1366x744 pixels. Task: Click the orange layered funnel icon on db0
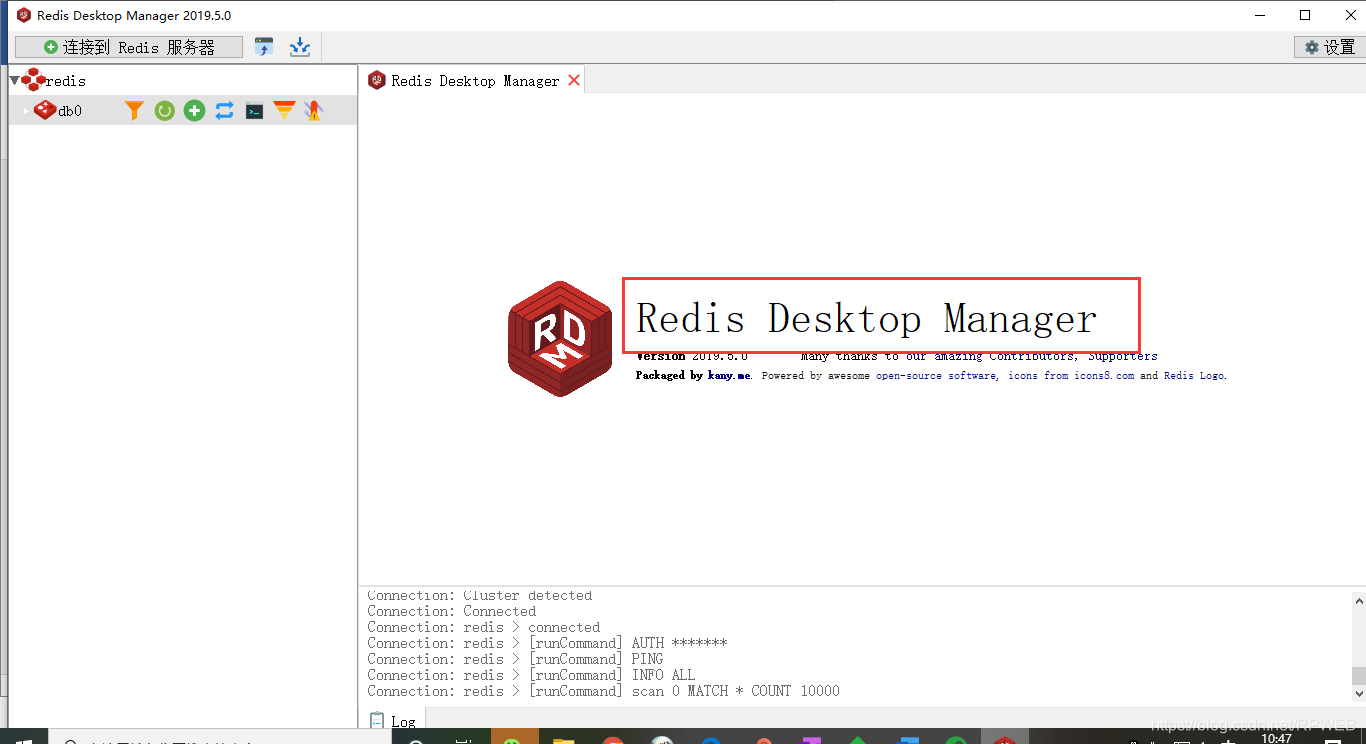tap(284, 111)
